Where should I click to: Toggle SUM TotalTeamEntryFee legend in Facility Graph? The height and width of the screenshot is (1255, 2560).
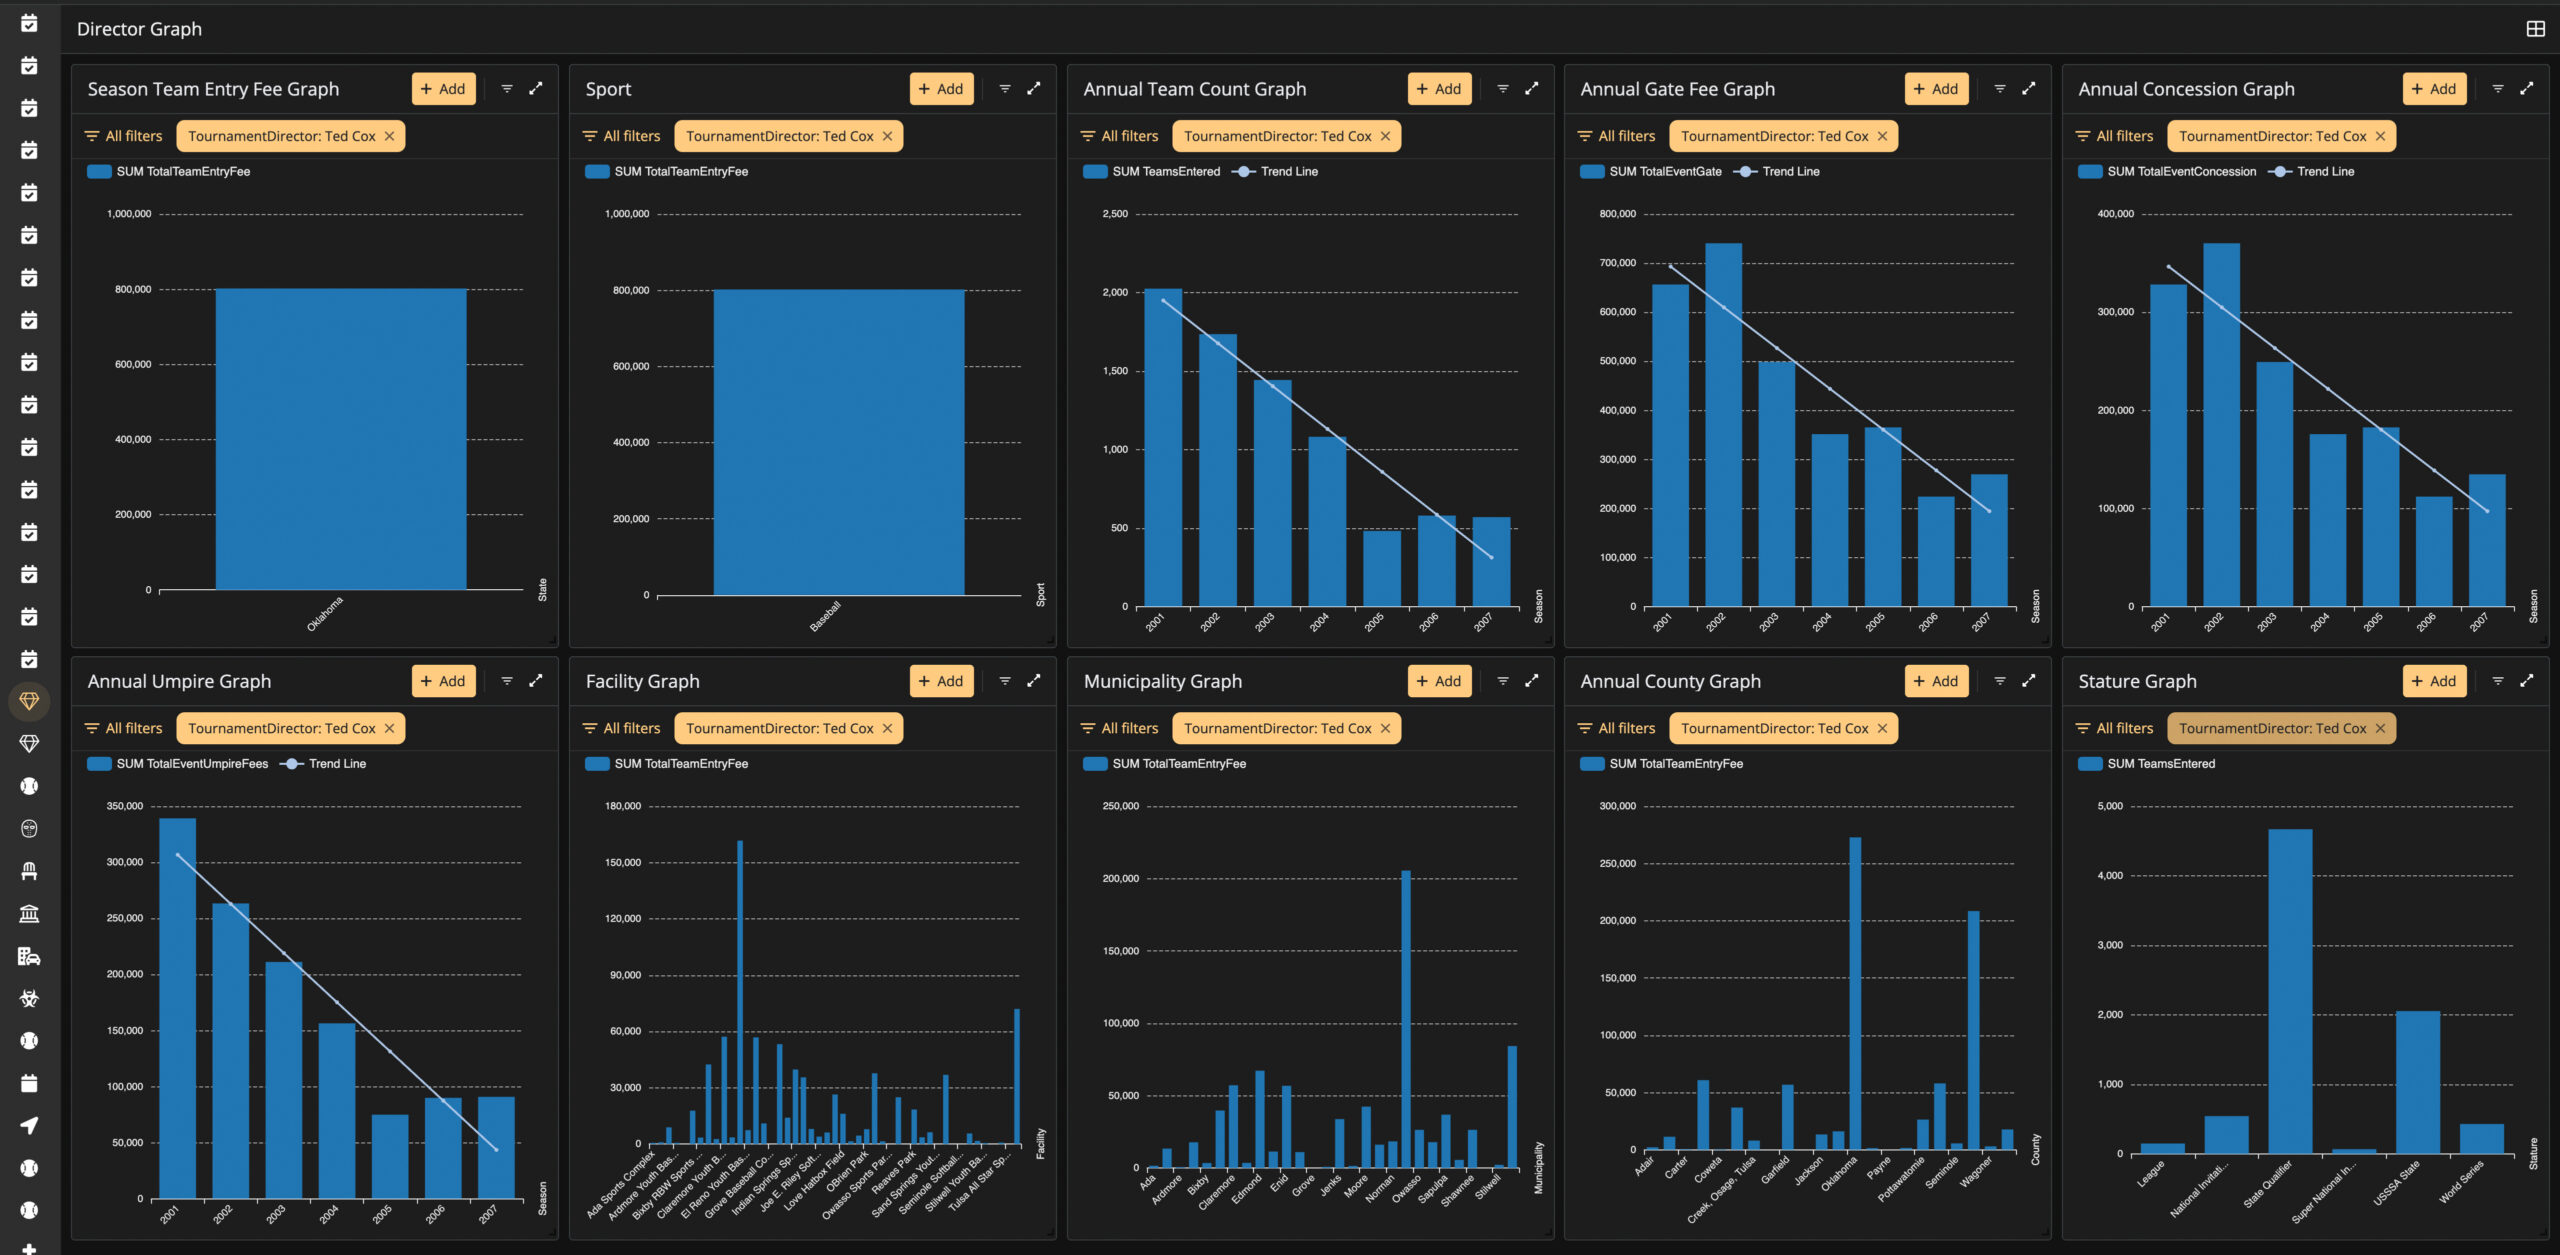click(x=667, y=764)
